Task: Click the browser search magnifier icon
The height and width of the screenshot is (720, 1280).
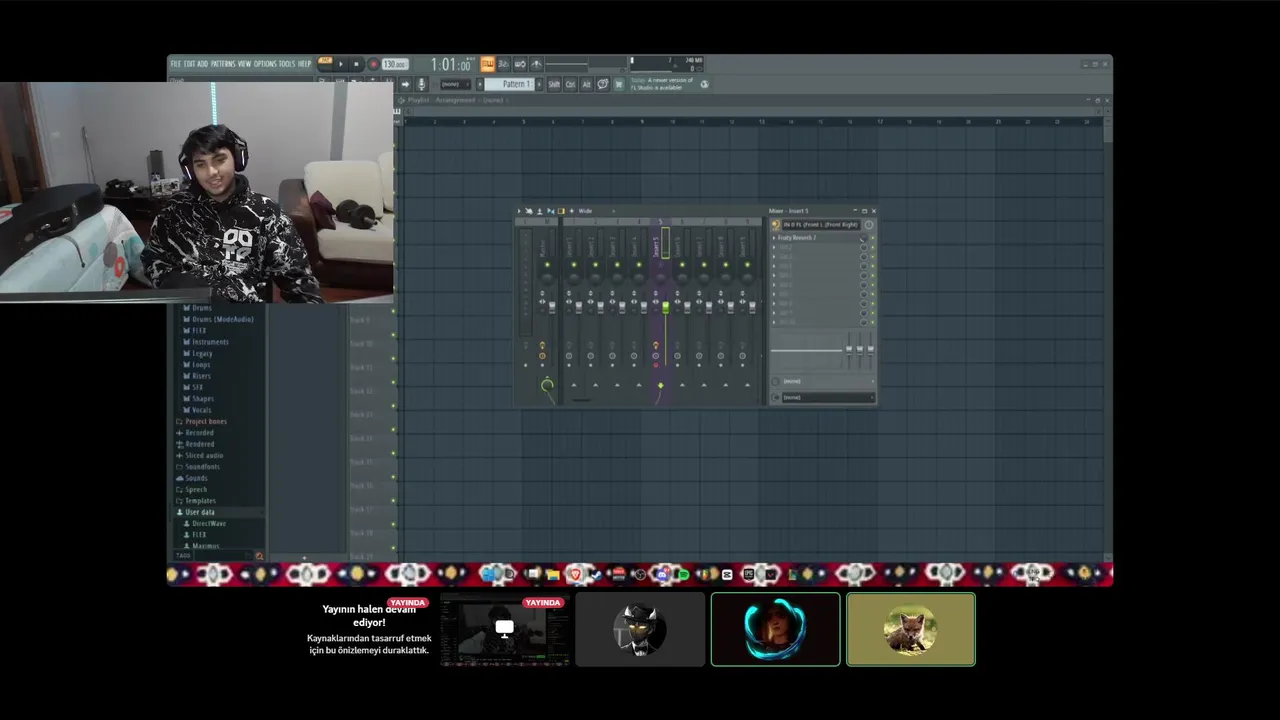Action: pos(259,556)
